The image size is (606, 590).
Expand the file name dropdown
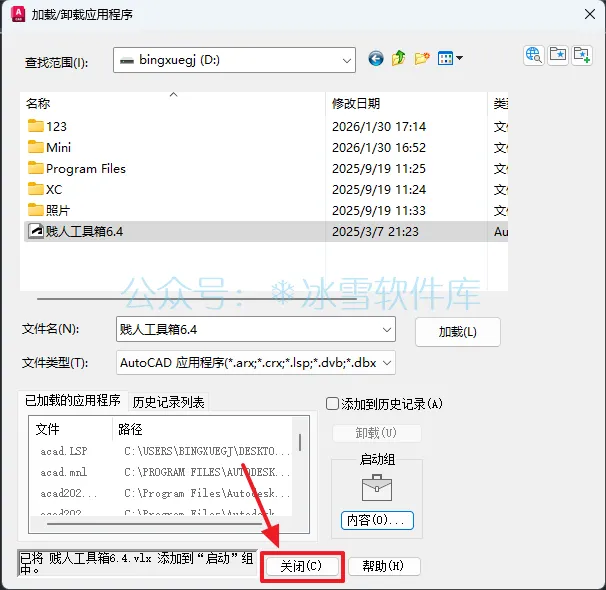pyautogui.click(x=386, y=330)
